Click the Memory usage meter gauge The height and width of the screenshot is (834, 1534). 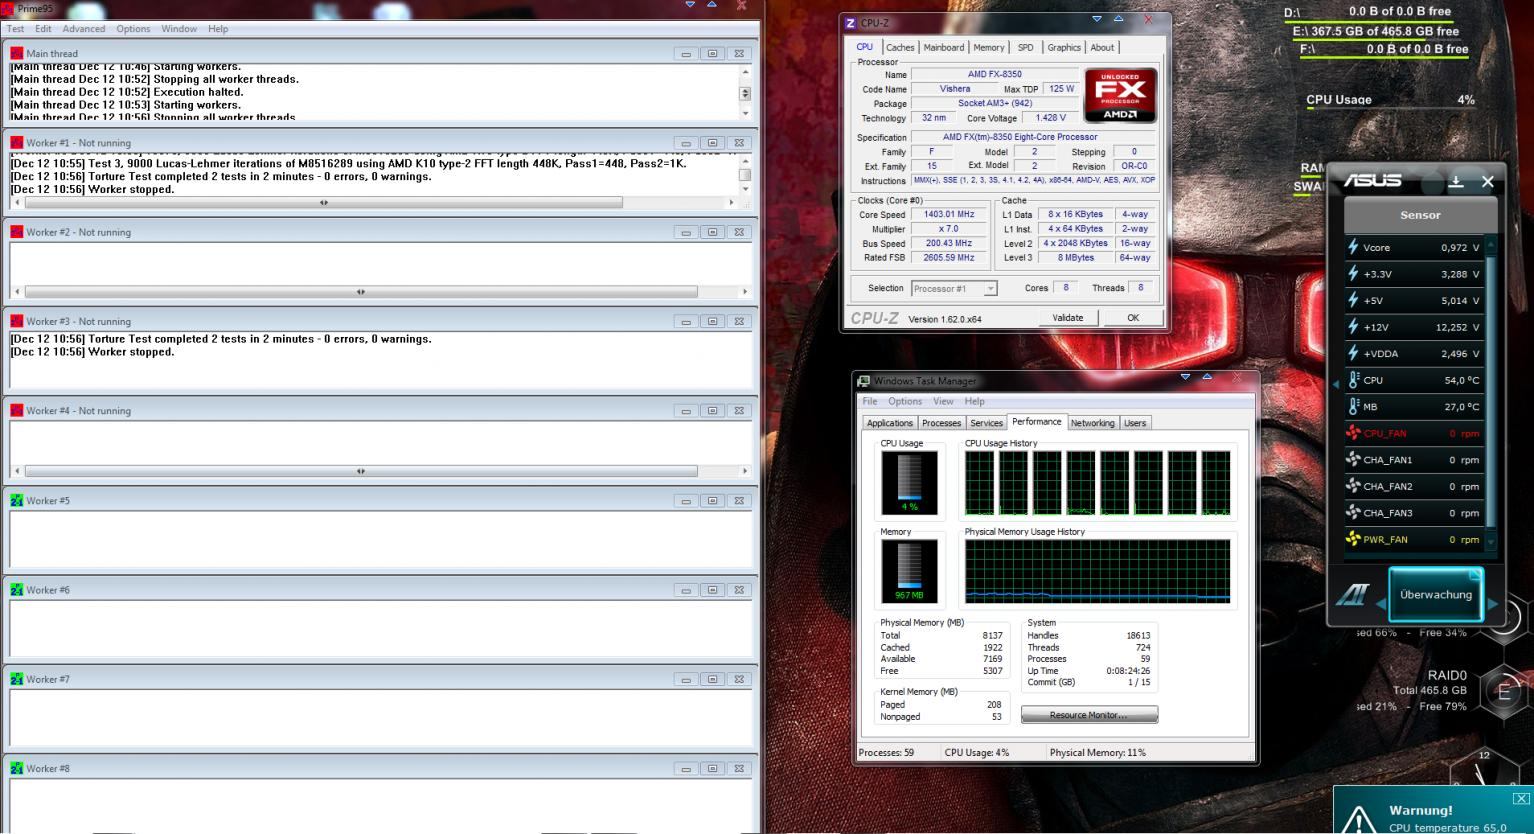point(909,572)
